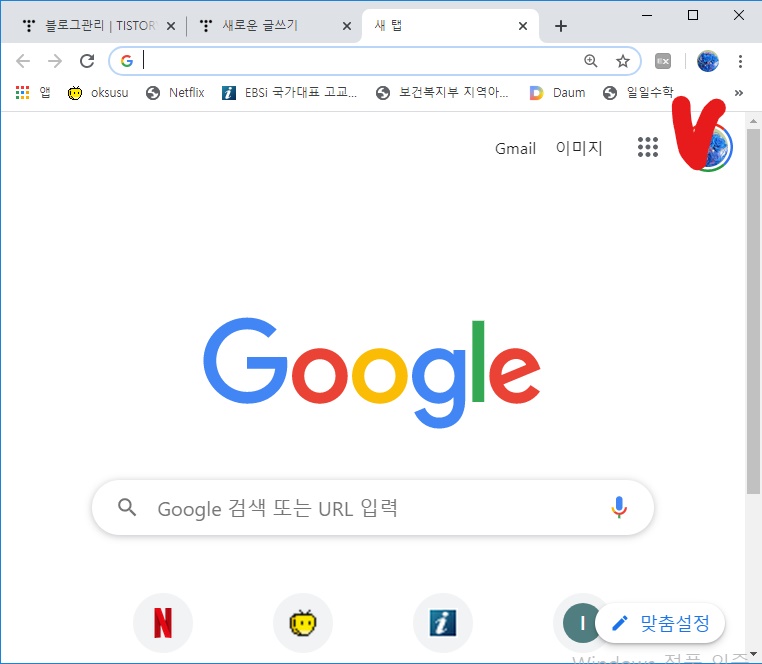
Task: Click the Google logo
Action: click(x=372, y=372)
